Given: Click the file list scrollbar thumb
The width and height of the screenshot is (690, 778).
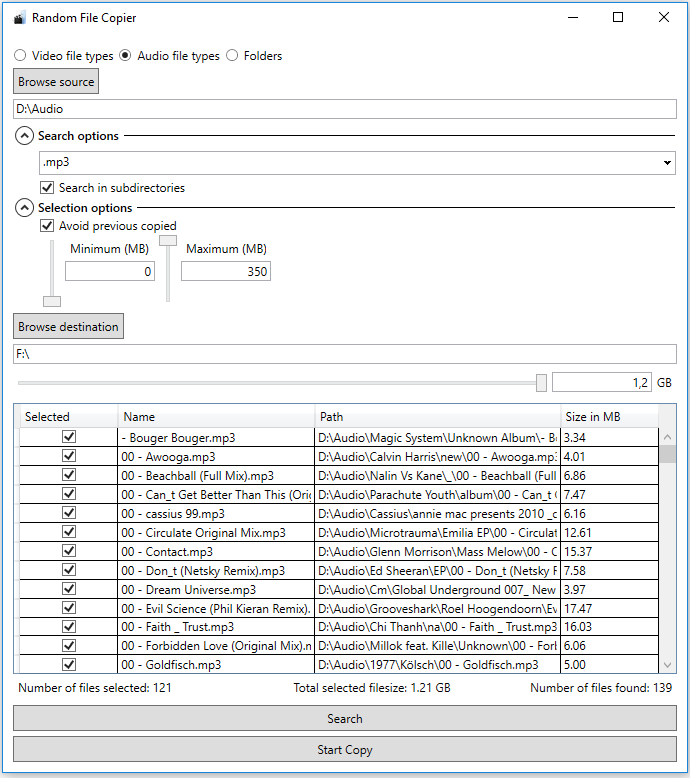Looking at the screenshot, I should point(668,454).
